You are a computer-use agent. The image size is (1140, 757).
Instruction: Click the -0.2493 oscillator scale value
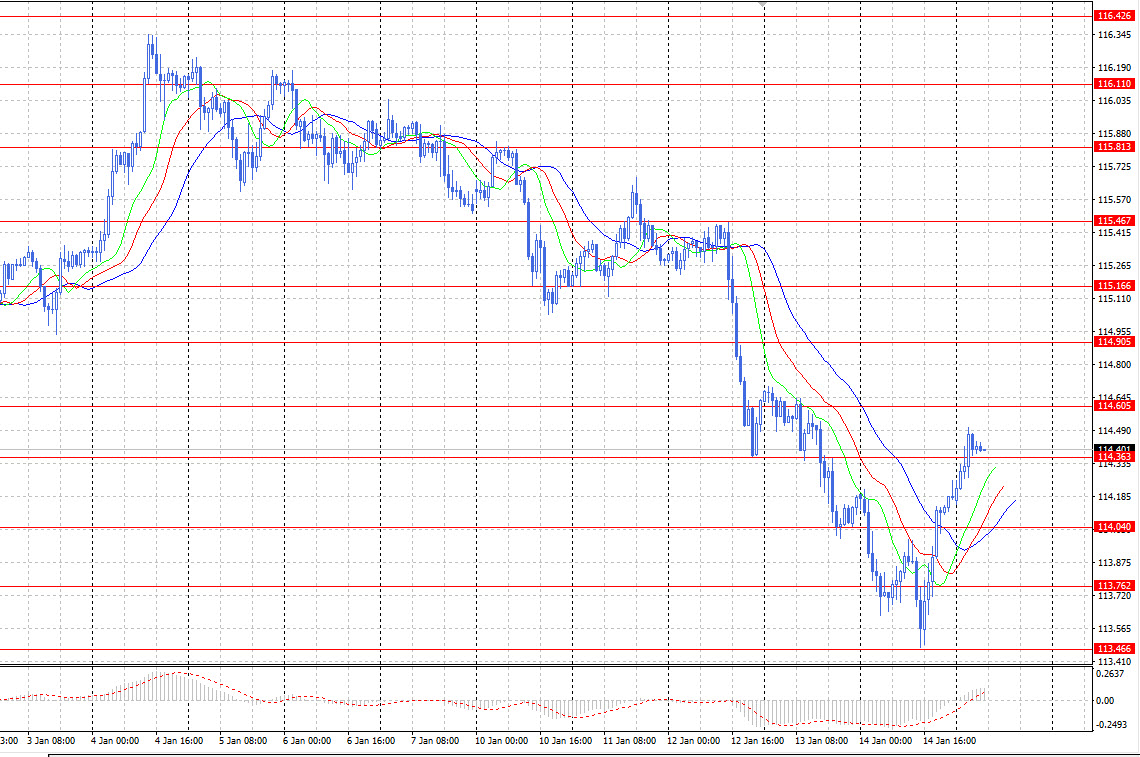click(1111, 725)
